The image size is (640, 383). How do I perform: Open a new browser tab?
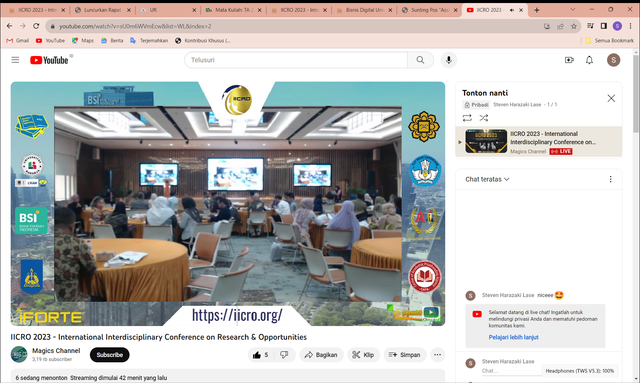click(537, 10)
